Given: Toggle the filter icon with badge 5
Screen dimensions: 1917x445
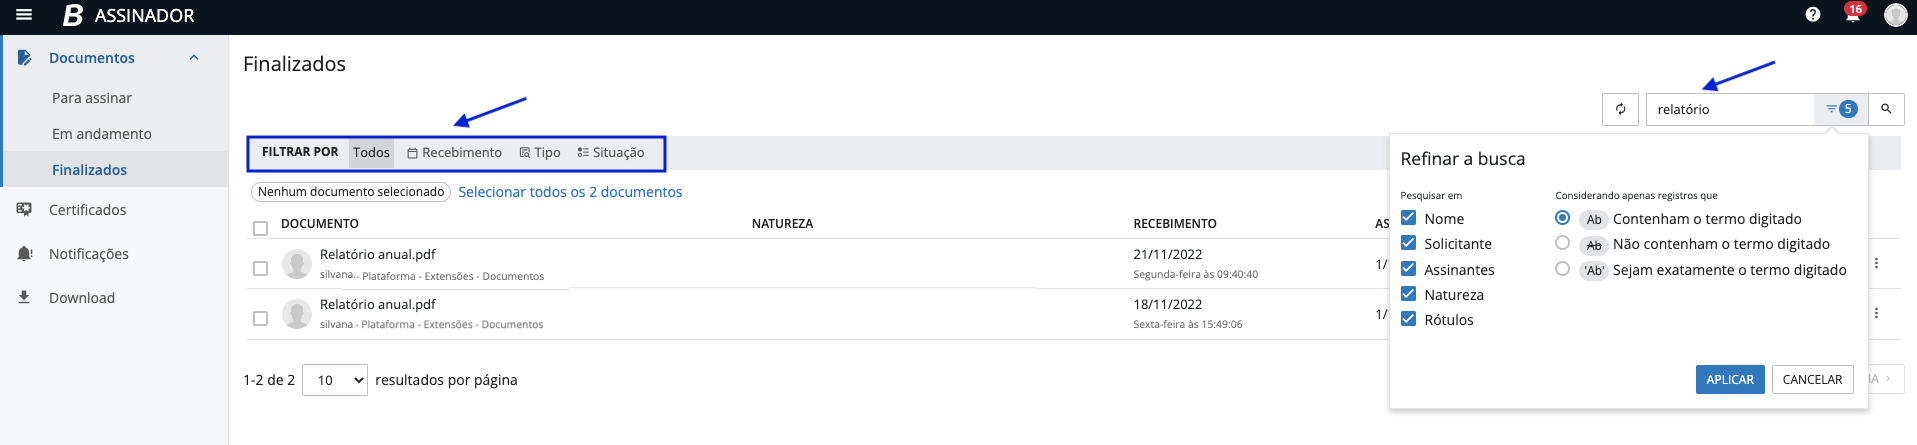Looking at the screenshot, I should (x=1840, y=109).
